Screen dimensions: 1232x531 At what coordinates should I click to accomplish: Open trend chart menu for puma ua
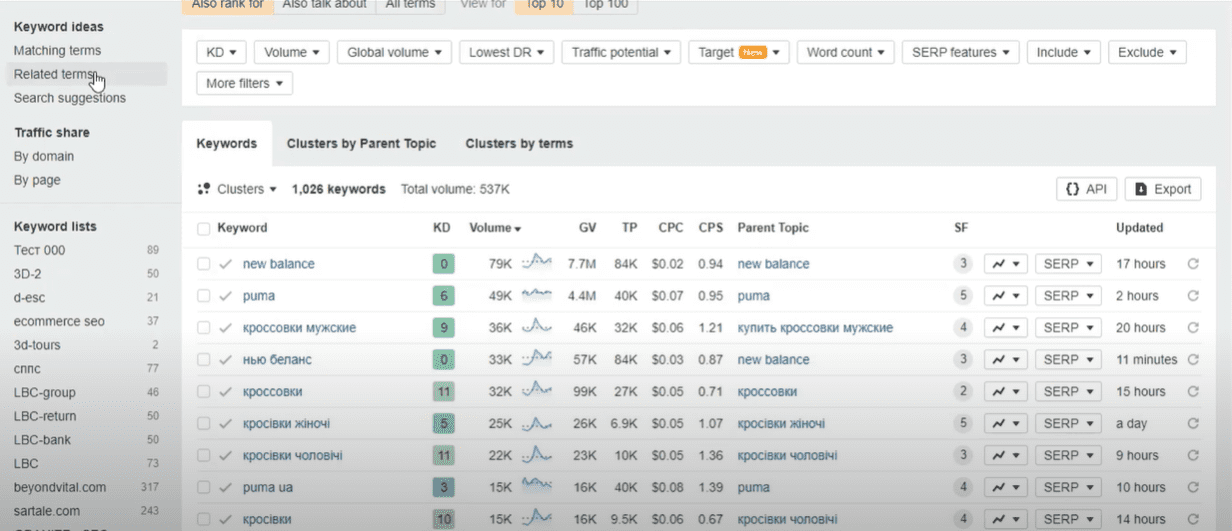(x=1006, y=488)
